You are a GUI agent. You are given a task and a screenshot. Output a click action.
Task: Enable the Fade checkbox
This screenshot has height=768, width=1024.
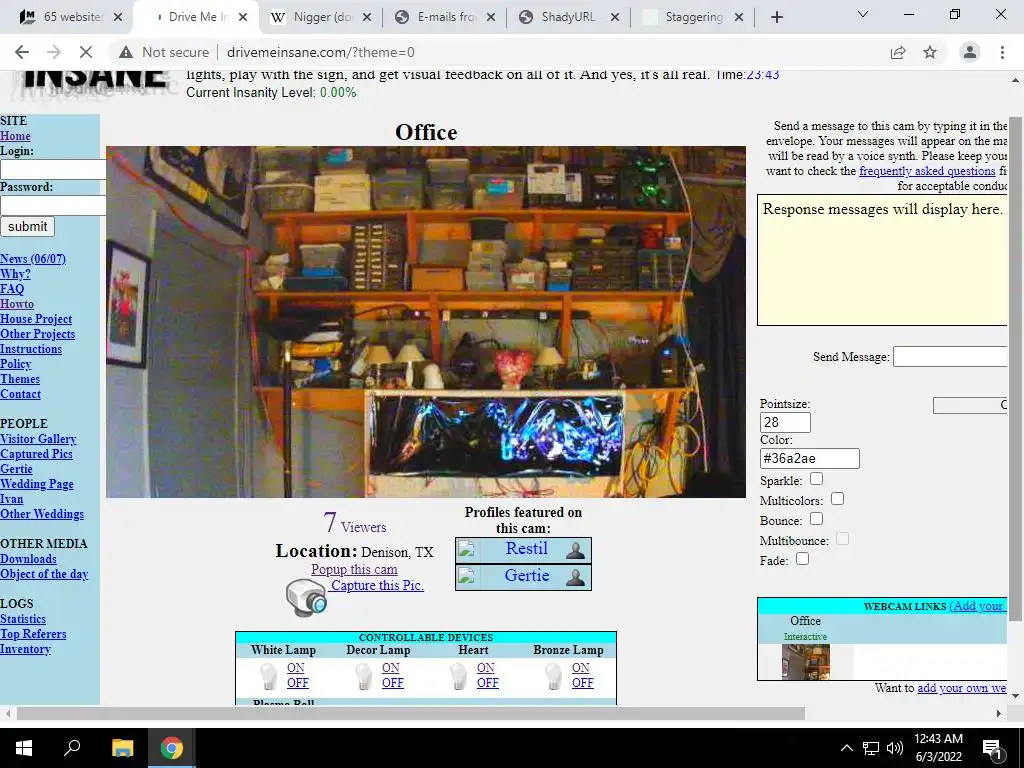click(x=803, y=558)
